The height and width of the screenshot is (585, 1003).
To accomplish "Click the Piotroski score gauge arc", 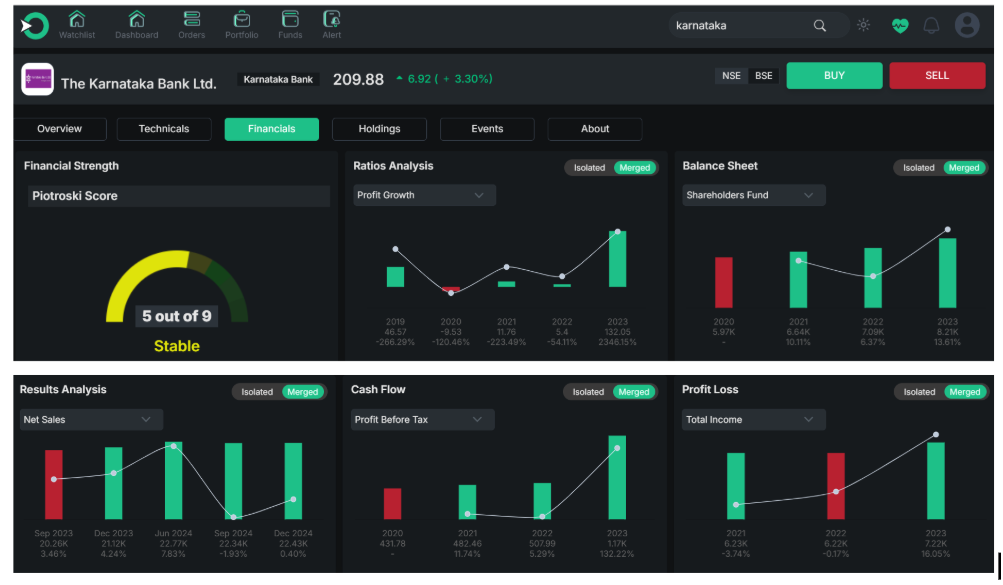I will [x=177, y=285].
